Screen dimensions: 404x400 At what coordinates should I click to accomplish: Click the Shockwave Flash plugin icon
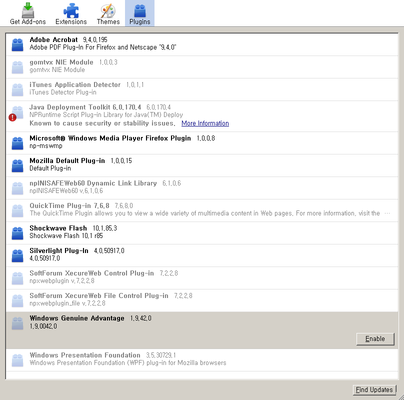(x=17, y=233)
